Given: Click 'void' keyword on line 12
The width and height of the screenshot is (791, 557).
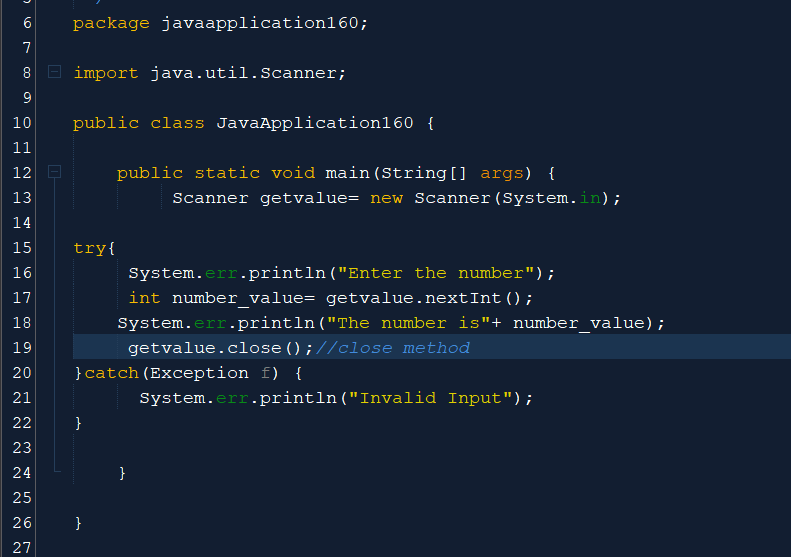Looking at the screenshot, I should [293, 173].
